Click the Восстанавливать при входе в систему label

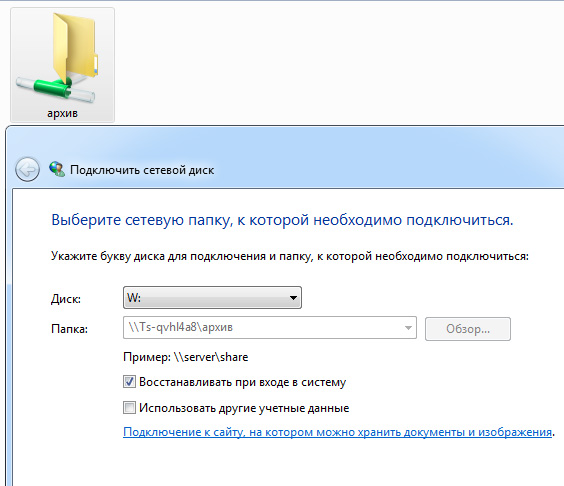(242, 382)
